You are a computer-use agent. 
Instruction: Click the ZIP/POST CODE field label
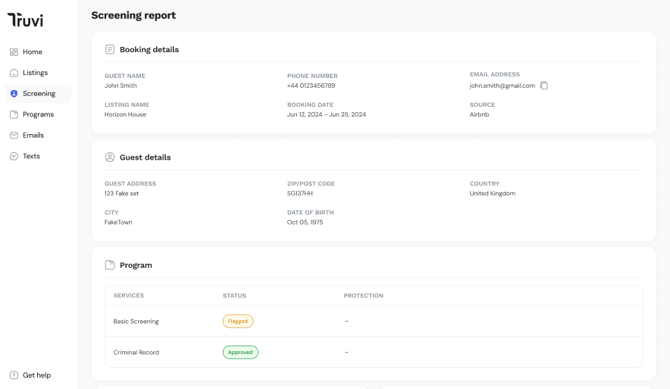(x=311, y=183)
